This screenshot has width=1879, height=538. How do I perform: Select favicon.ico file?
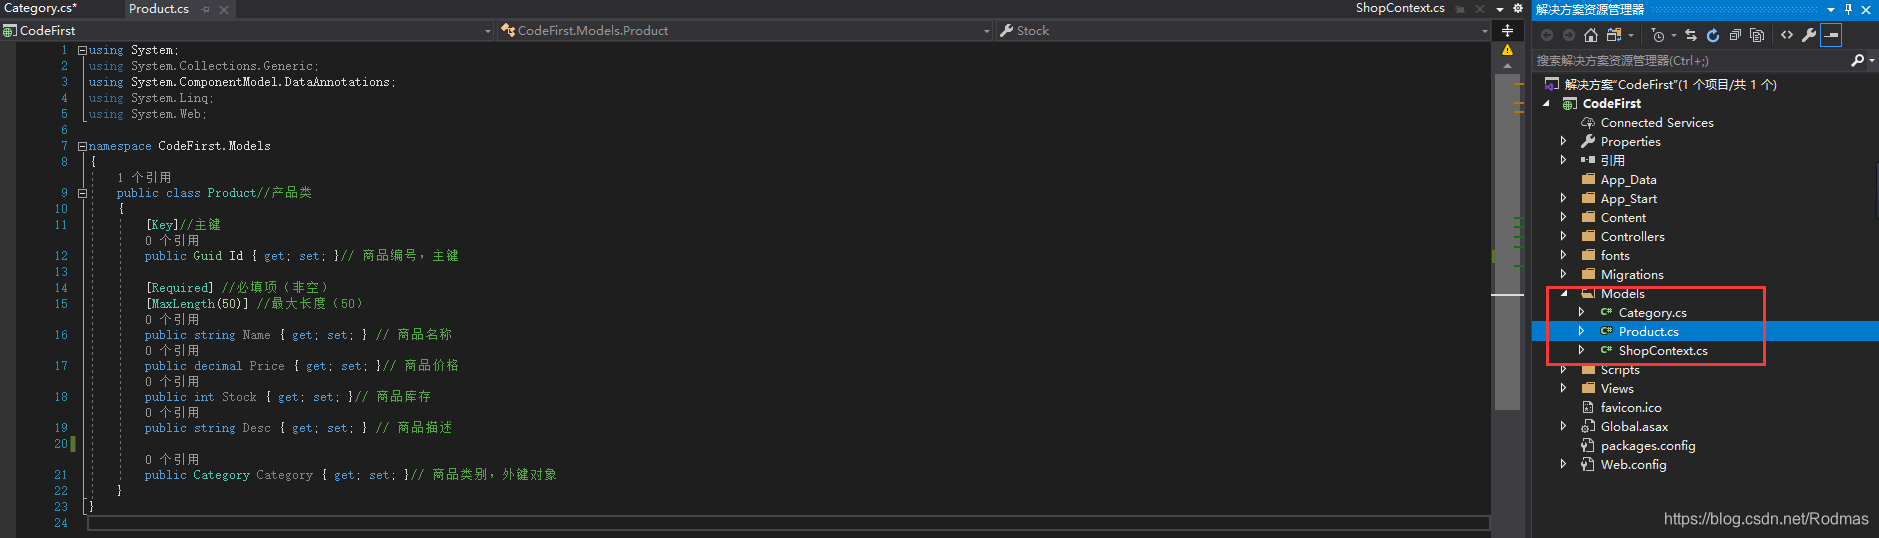[x=1631, y=407]
